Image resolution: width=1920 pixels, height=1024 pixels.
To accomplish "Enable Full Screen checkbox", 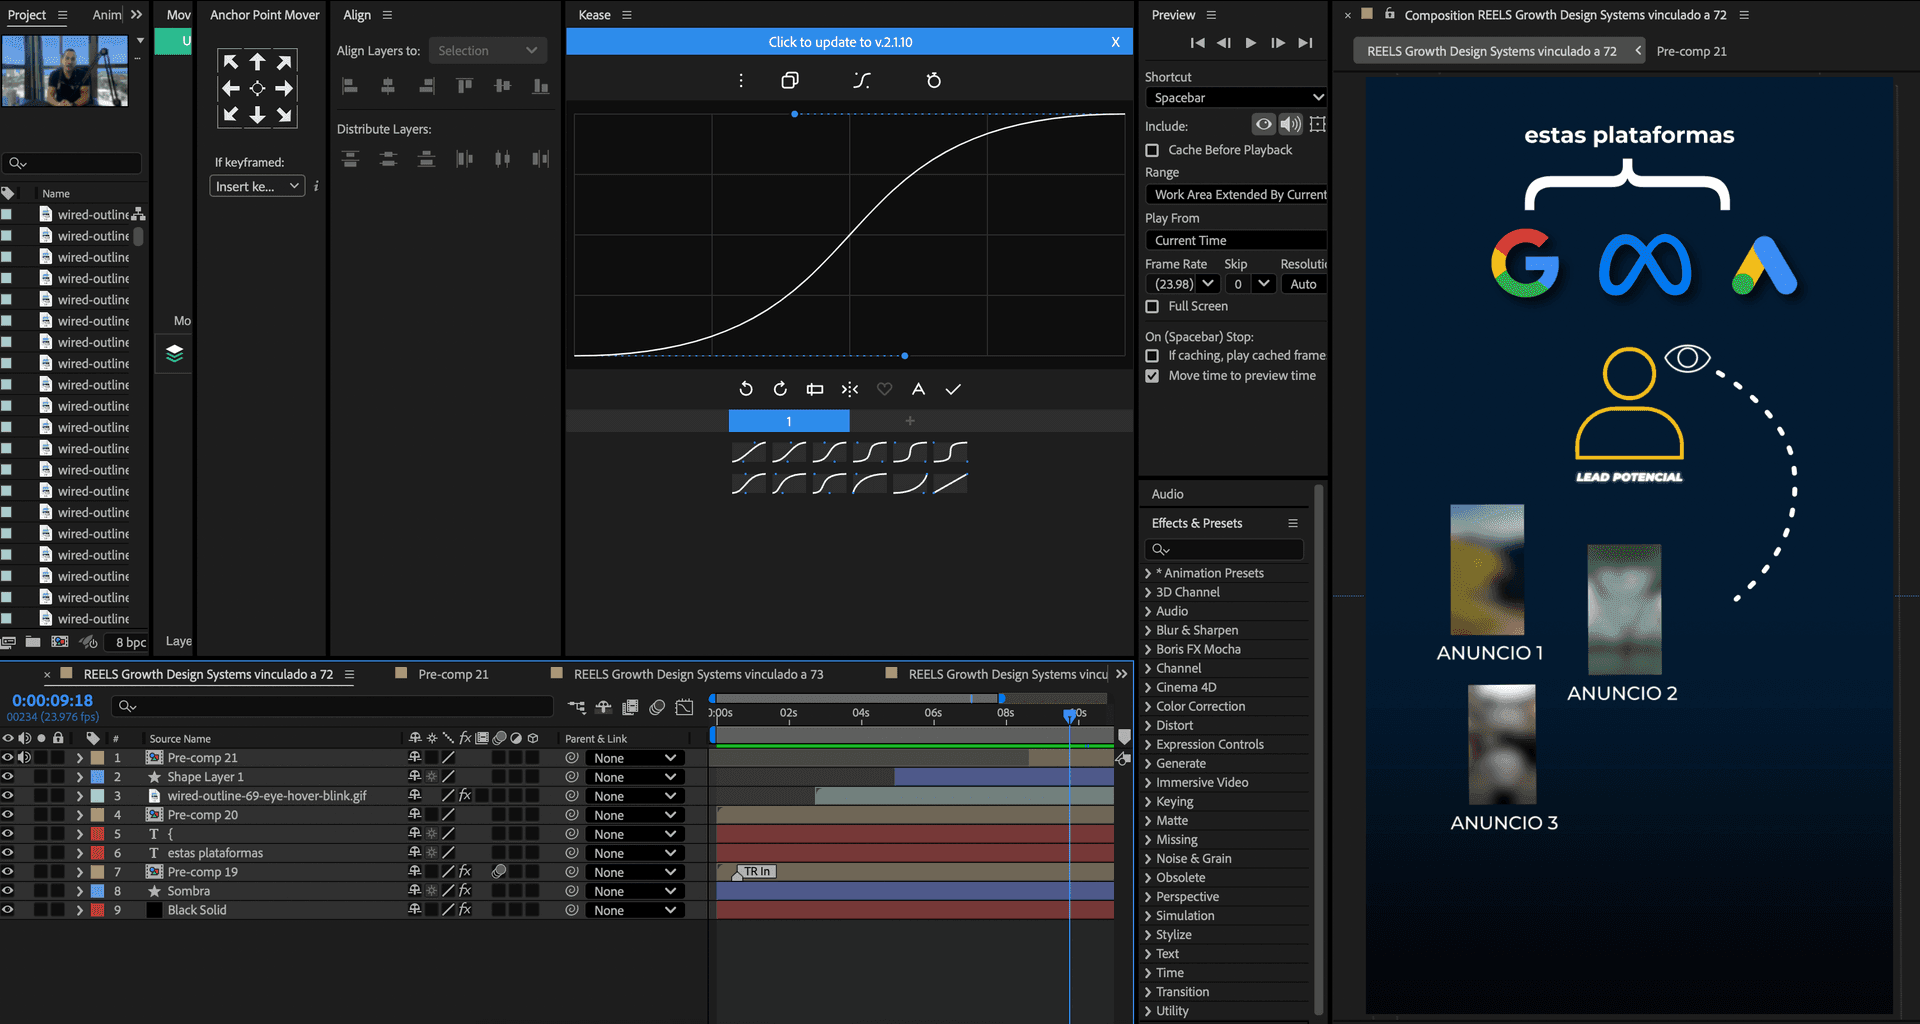I will coord(1152,307).
